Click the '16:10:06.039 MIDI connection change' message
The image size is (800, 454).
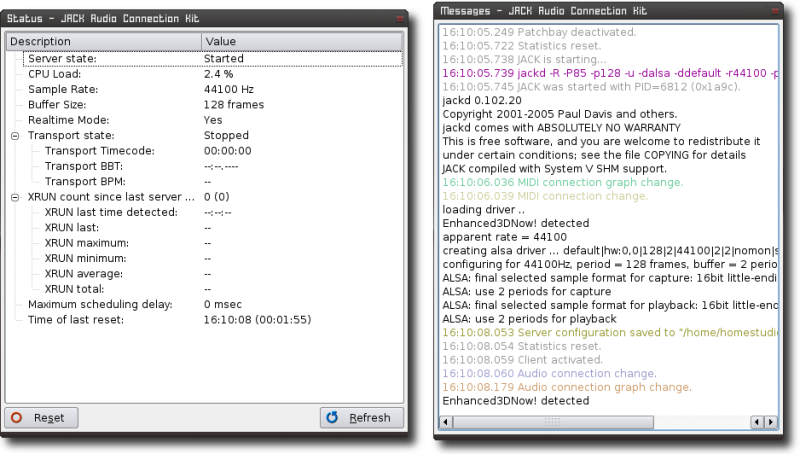[x=545, y=196]
